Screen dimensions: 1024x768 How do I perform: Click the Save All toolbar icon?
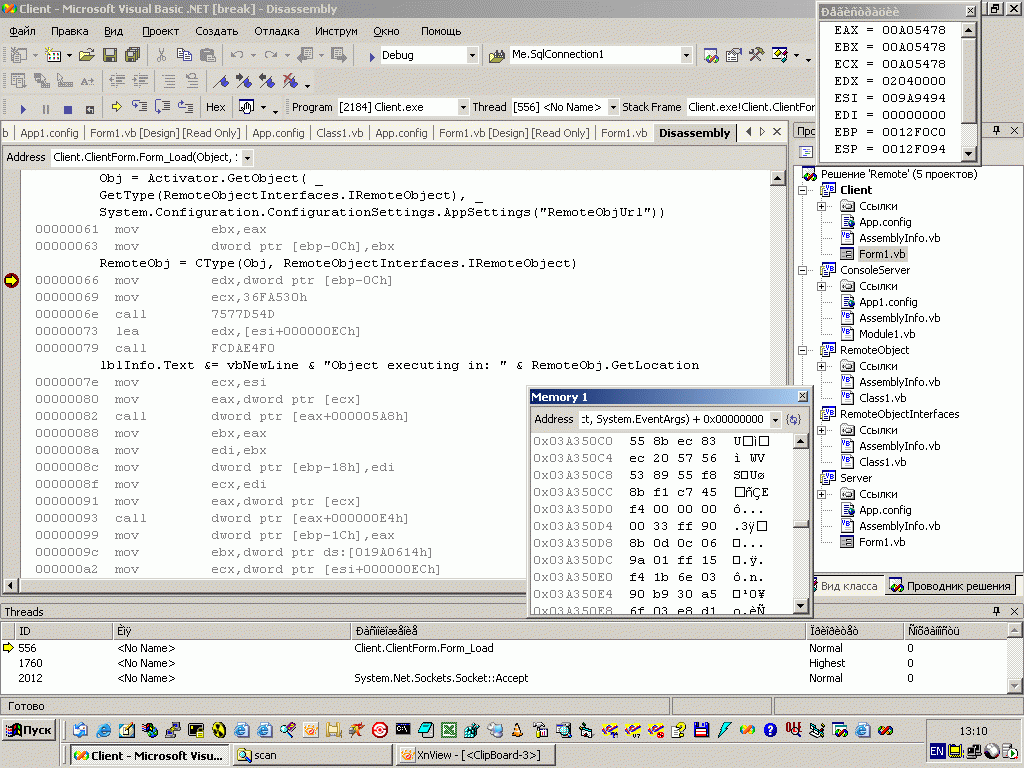tap(130, 55)
